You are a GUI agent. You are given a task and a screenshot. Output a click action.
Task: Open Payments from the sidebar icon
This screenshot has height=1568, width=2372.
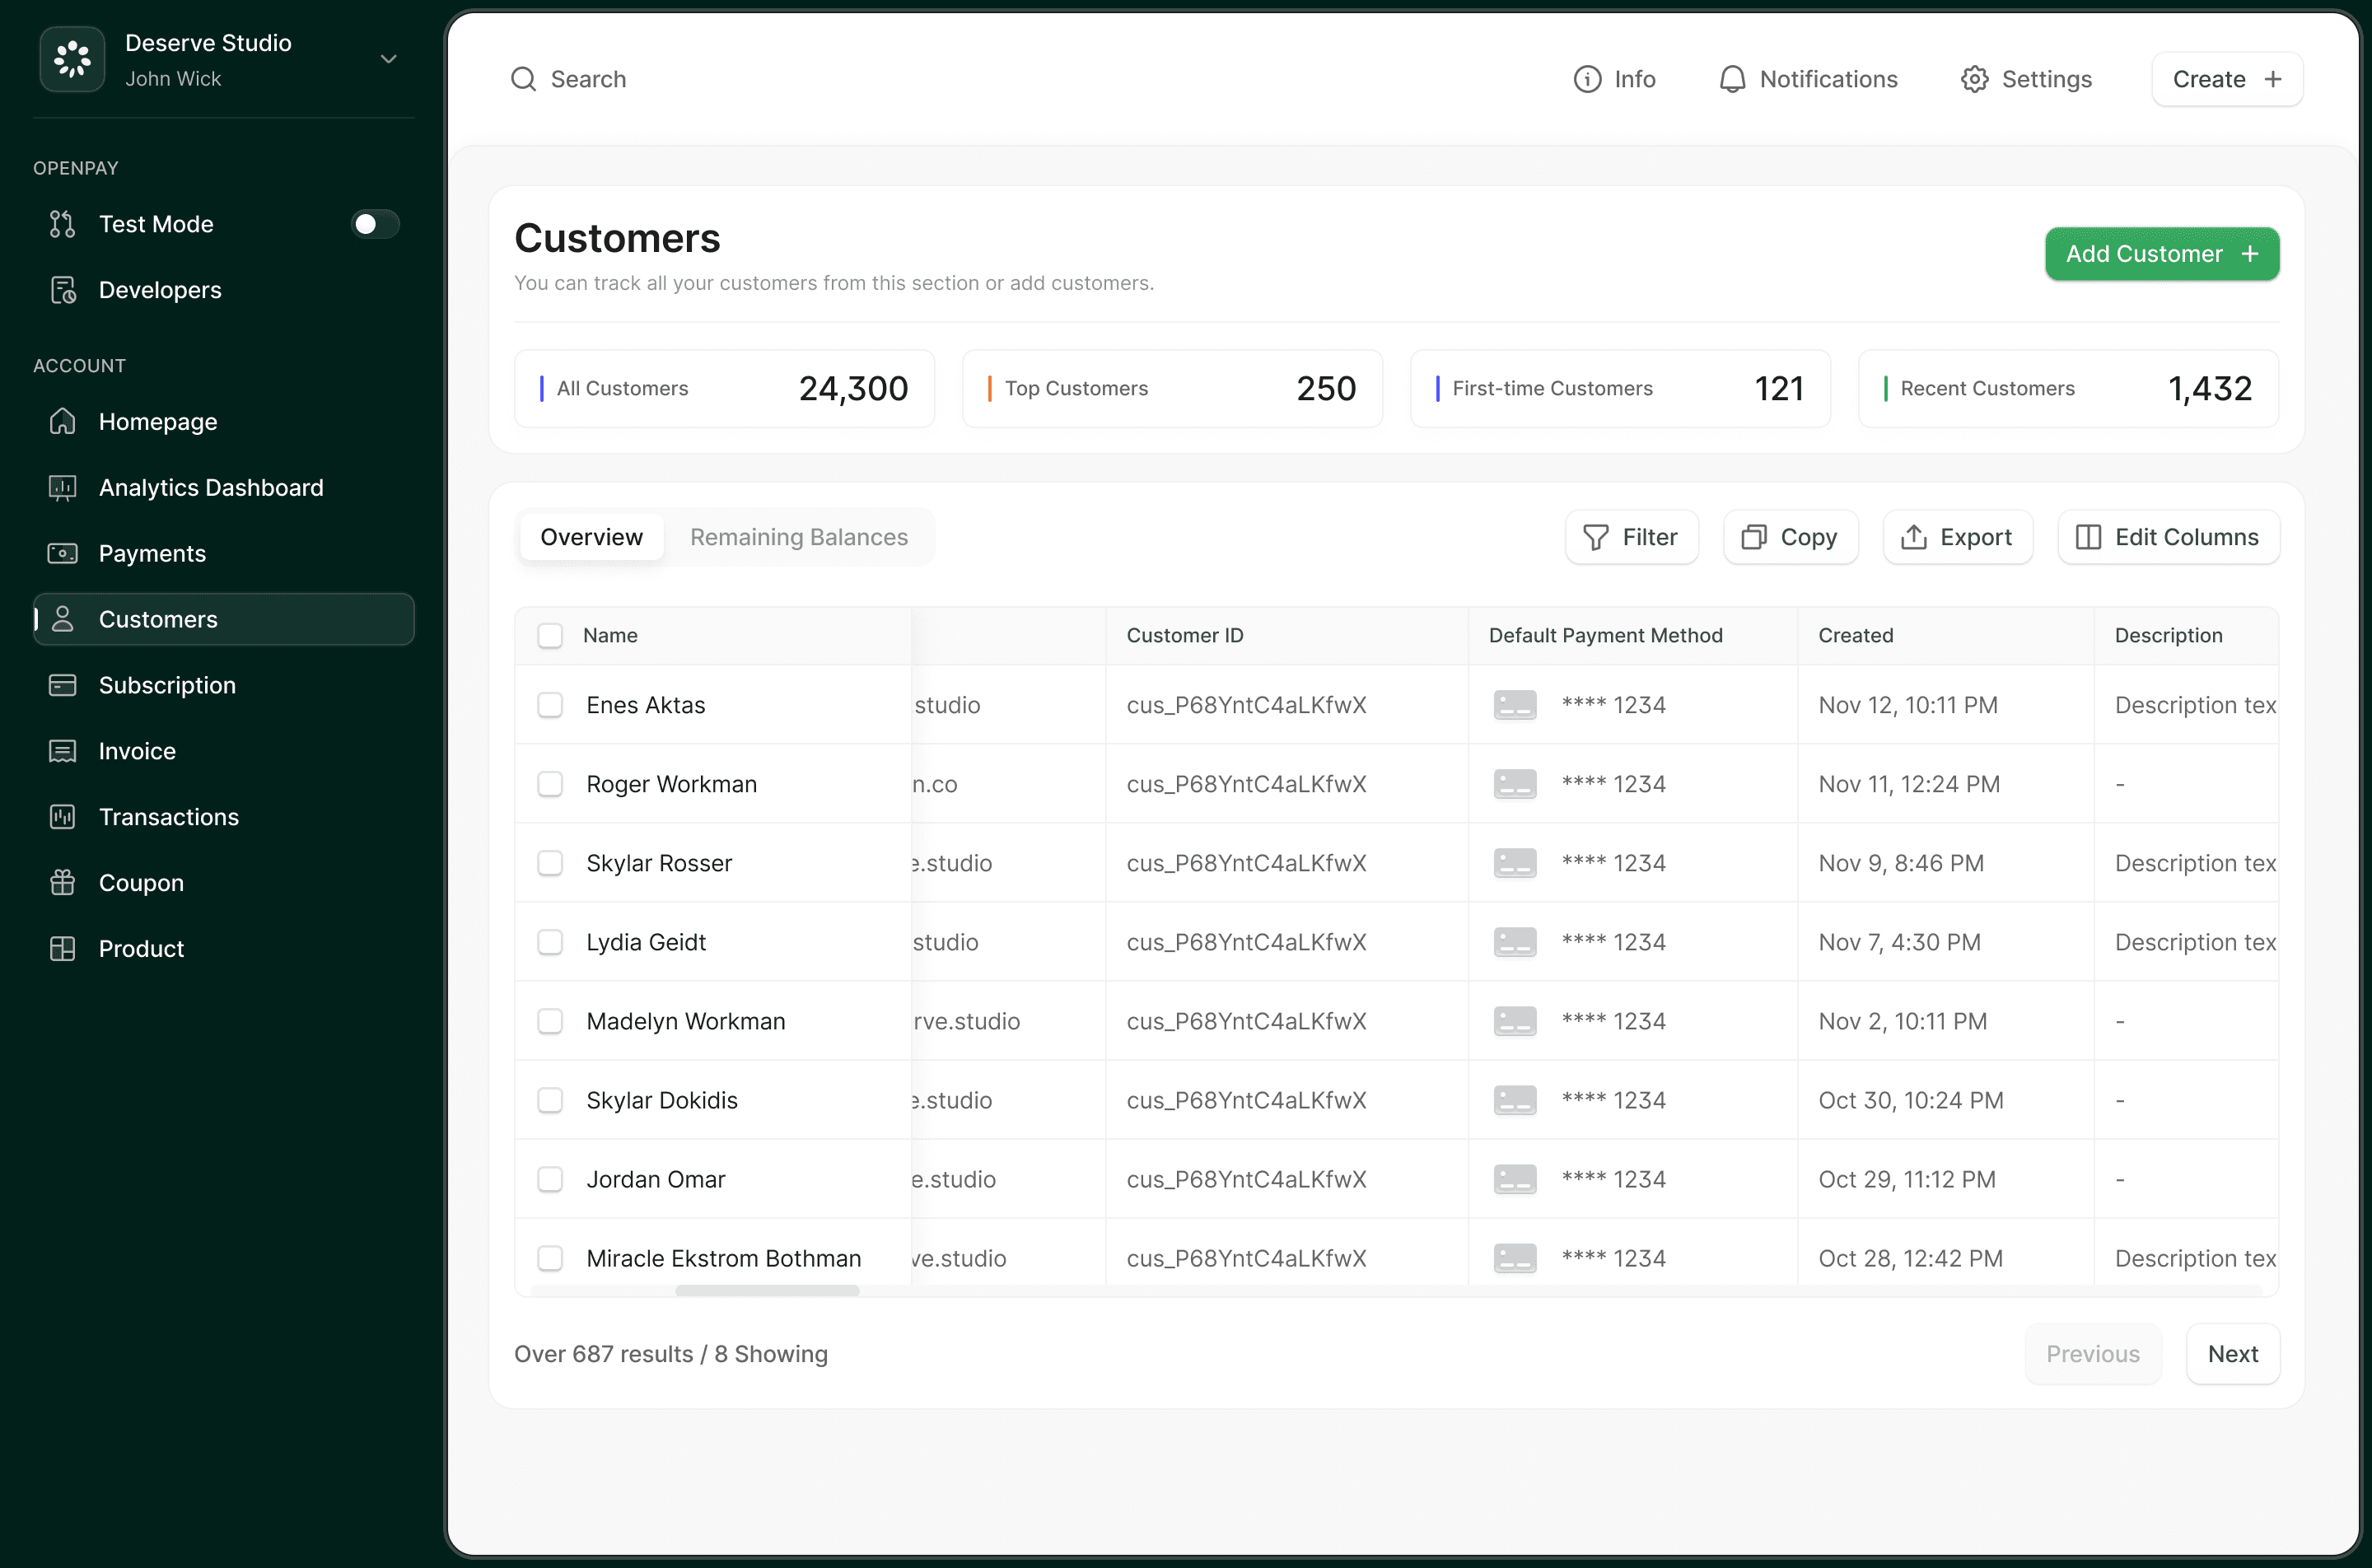tap(63, 554)
